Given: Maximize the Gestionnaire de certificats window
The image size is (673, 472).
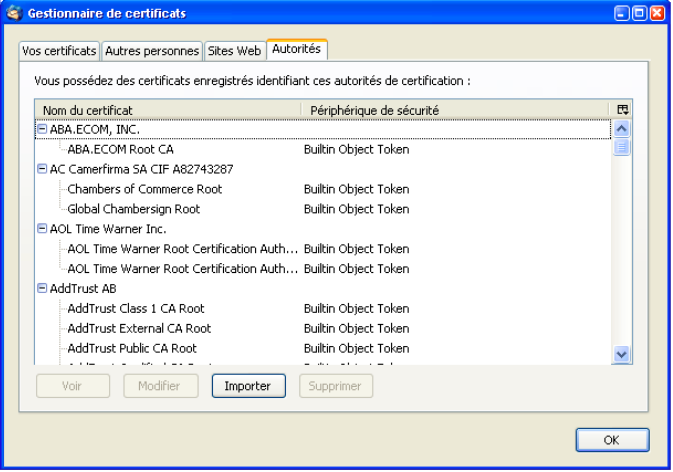Looking at the screenshot, I should 639,13.
